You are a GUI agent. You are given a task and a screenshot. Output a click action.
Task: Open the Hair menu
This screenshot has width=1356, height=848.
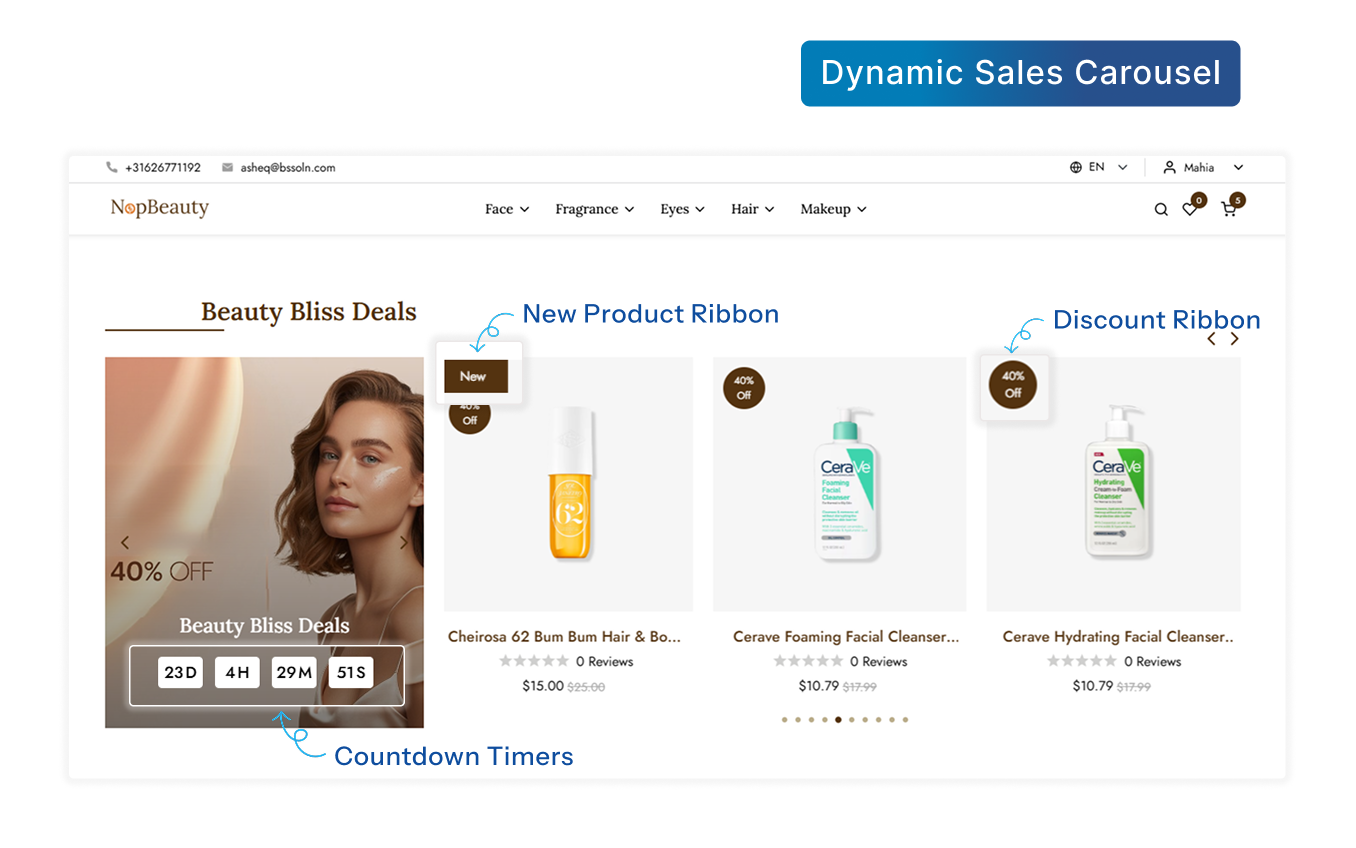click(753, 209)
